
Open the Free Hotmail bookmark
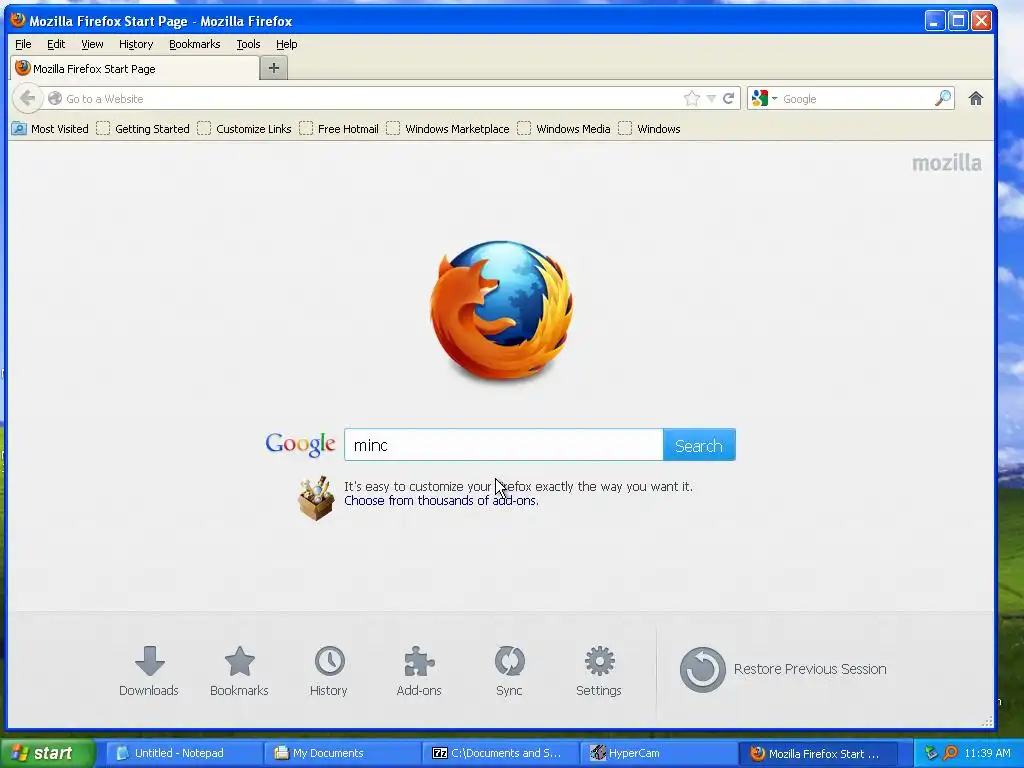[x=339, y=129]
